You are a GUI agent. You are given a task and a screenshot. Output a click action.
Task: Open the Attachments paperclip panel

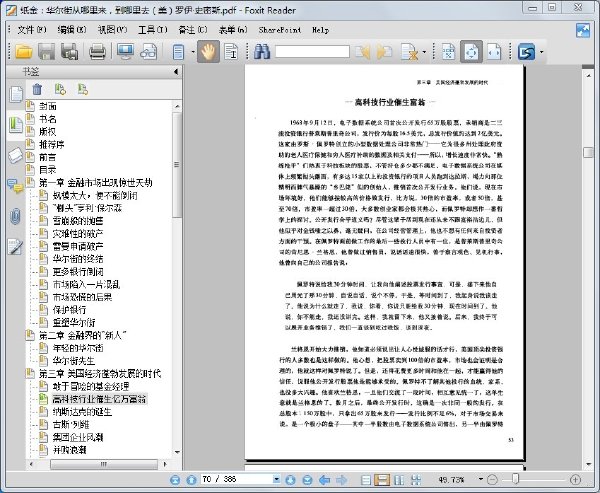click(x=15, y=217)
